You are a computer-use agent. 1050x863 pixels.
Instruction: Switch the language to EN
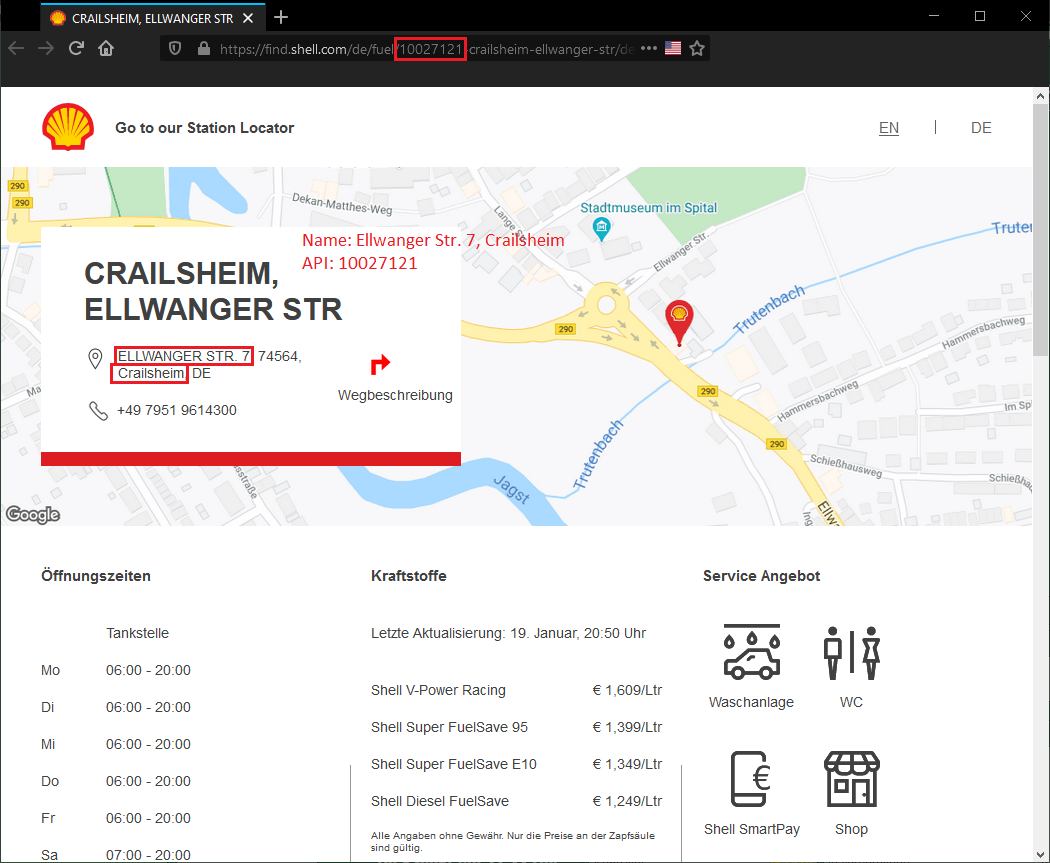pyautogui.click(x=889, y=128)
